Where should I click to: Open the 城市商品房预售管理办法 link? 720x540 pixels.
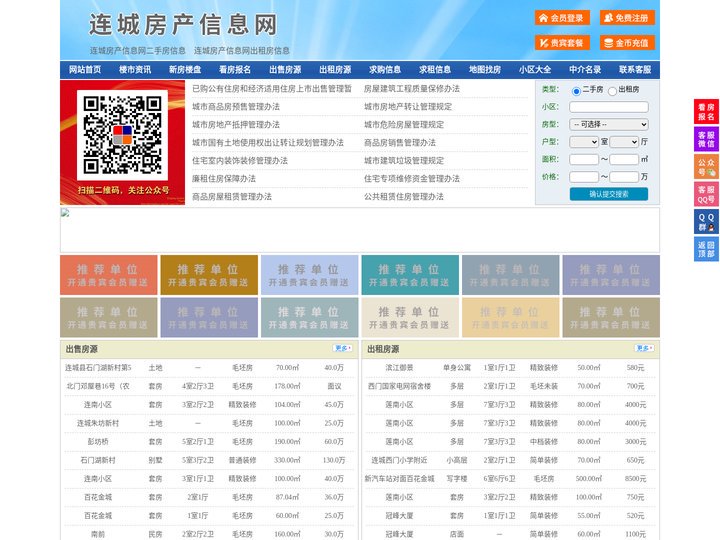click(x=236, y=107)
